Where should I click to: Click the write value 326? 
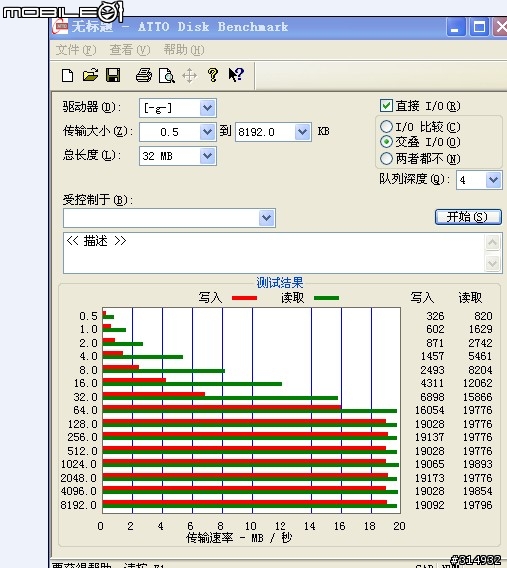click(435, 316)
